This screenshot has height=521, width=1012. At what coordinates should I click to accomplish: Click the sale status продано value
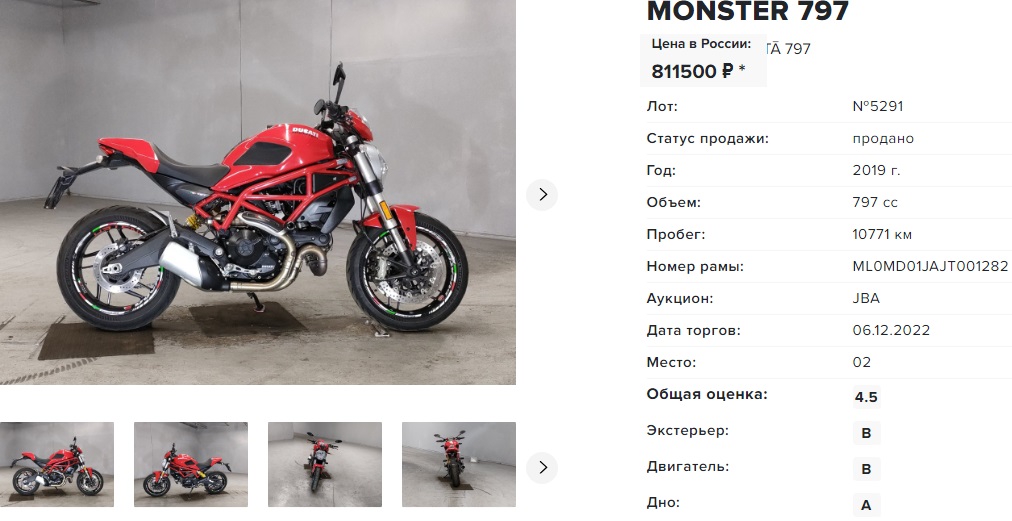point(883,138)
